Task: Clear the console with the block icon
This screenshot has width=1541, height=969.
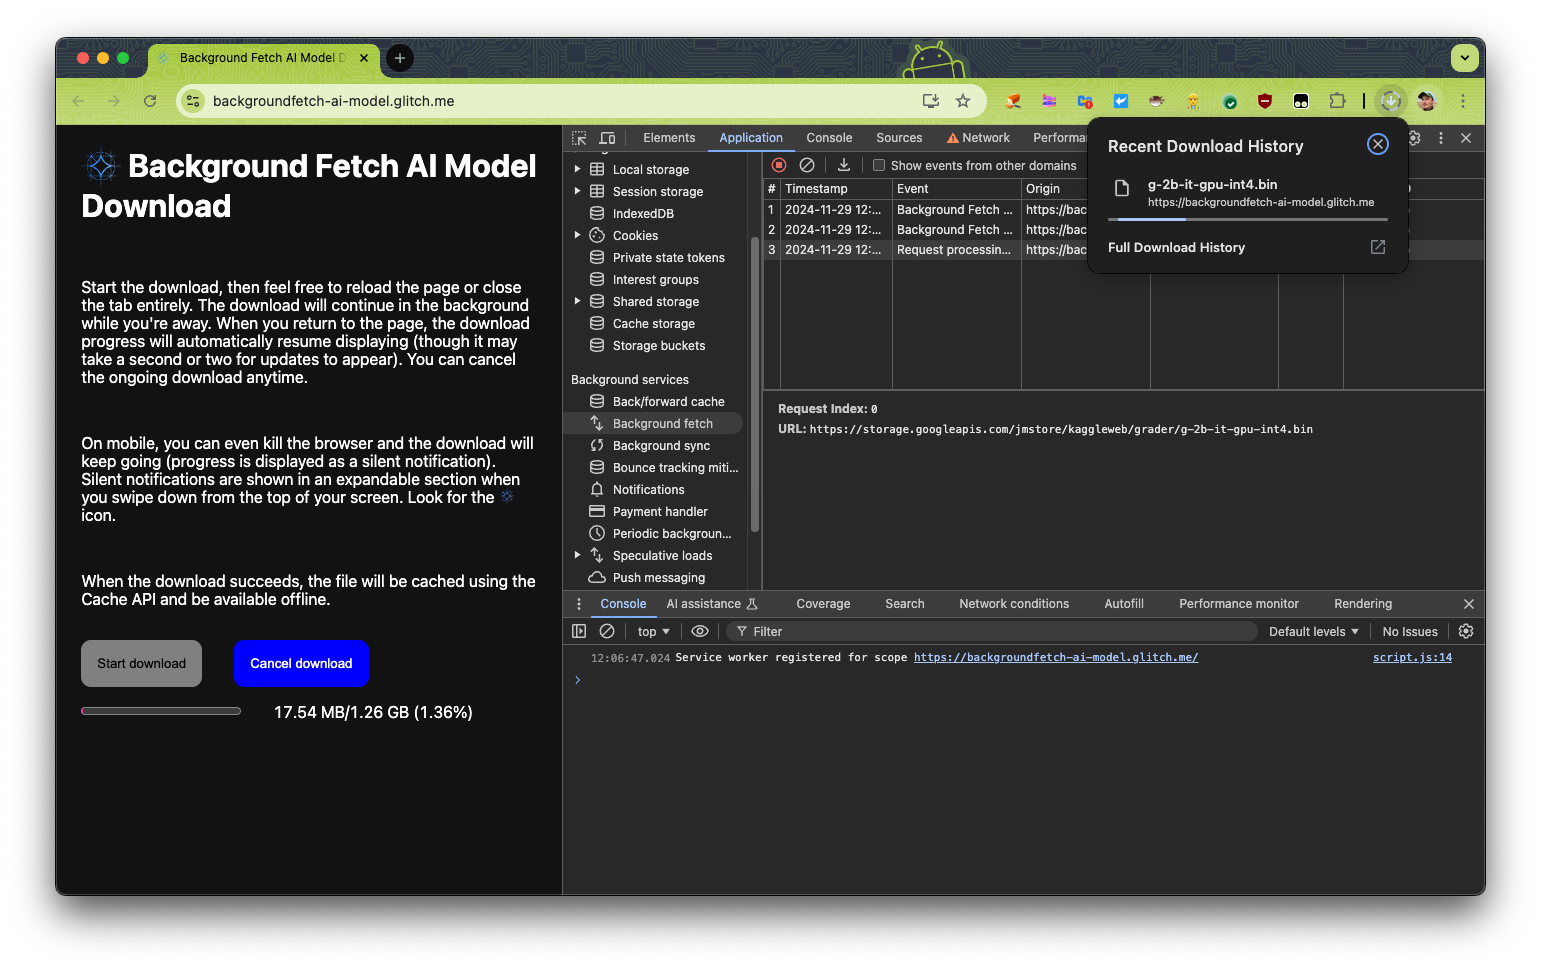Action: click(x=607, y=631)
